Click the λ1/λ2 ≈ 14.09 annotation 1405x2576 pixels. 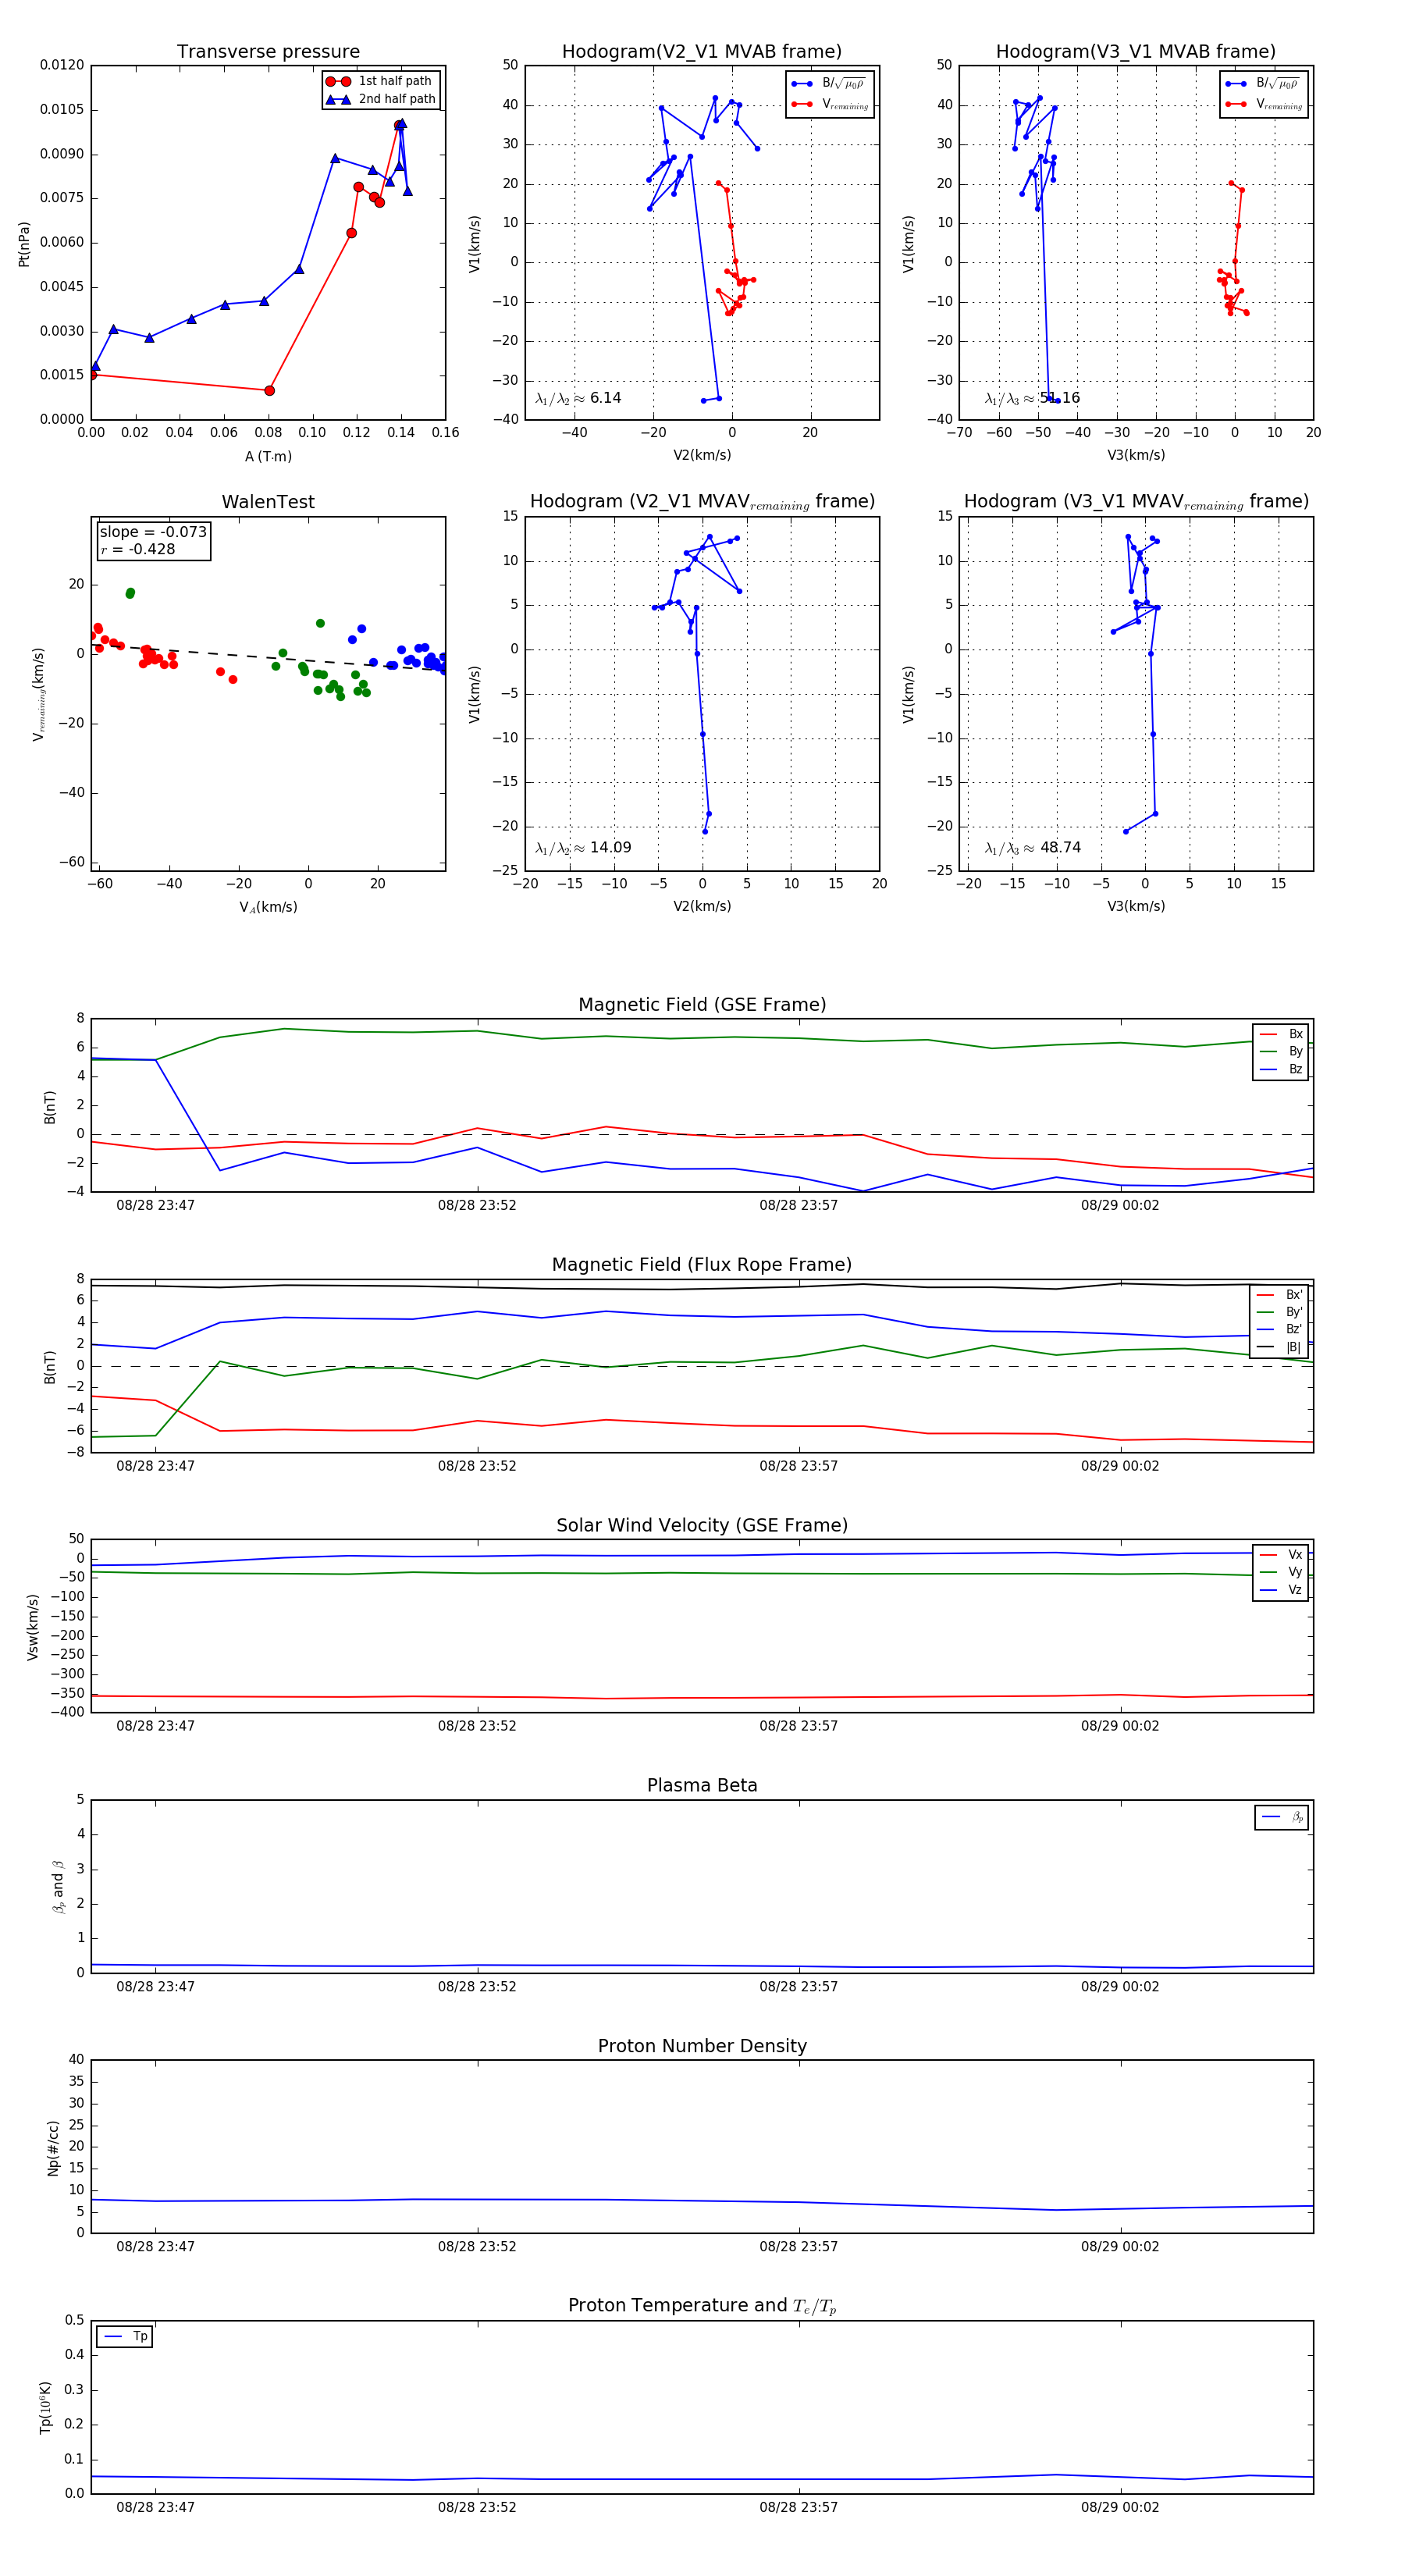[583, 848]
